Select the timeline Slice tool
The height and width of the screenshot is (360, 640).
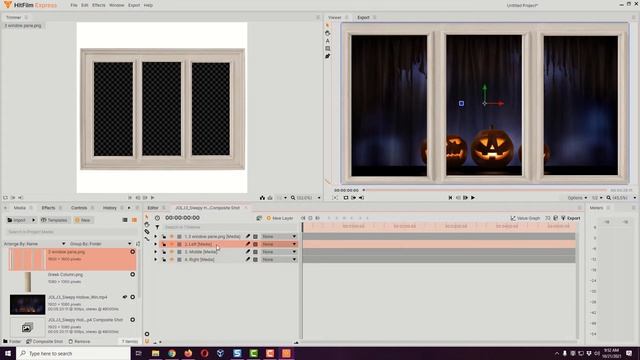147,232
